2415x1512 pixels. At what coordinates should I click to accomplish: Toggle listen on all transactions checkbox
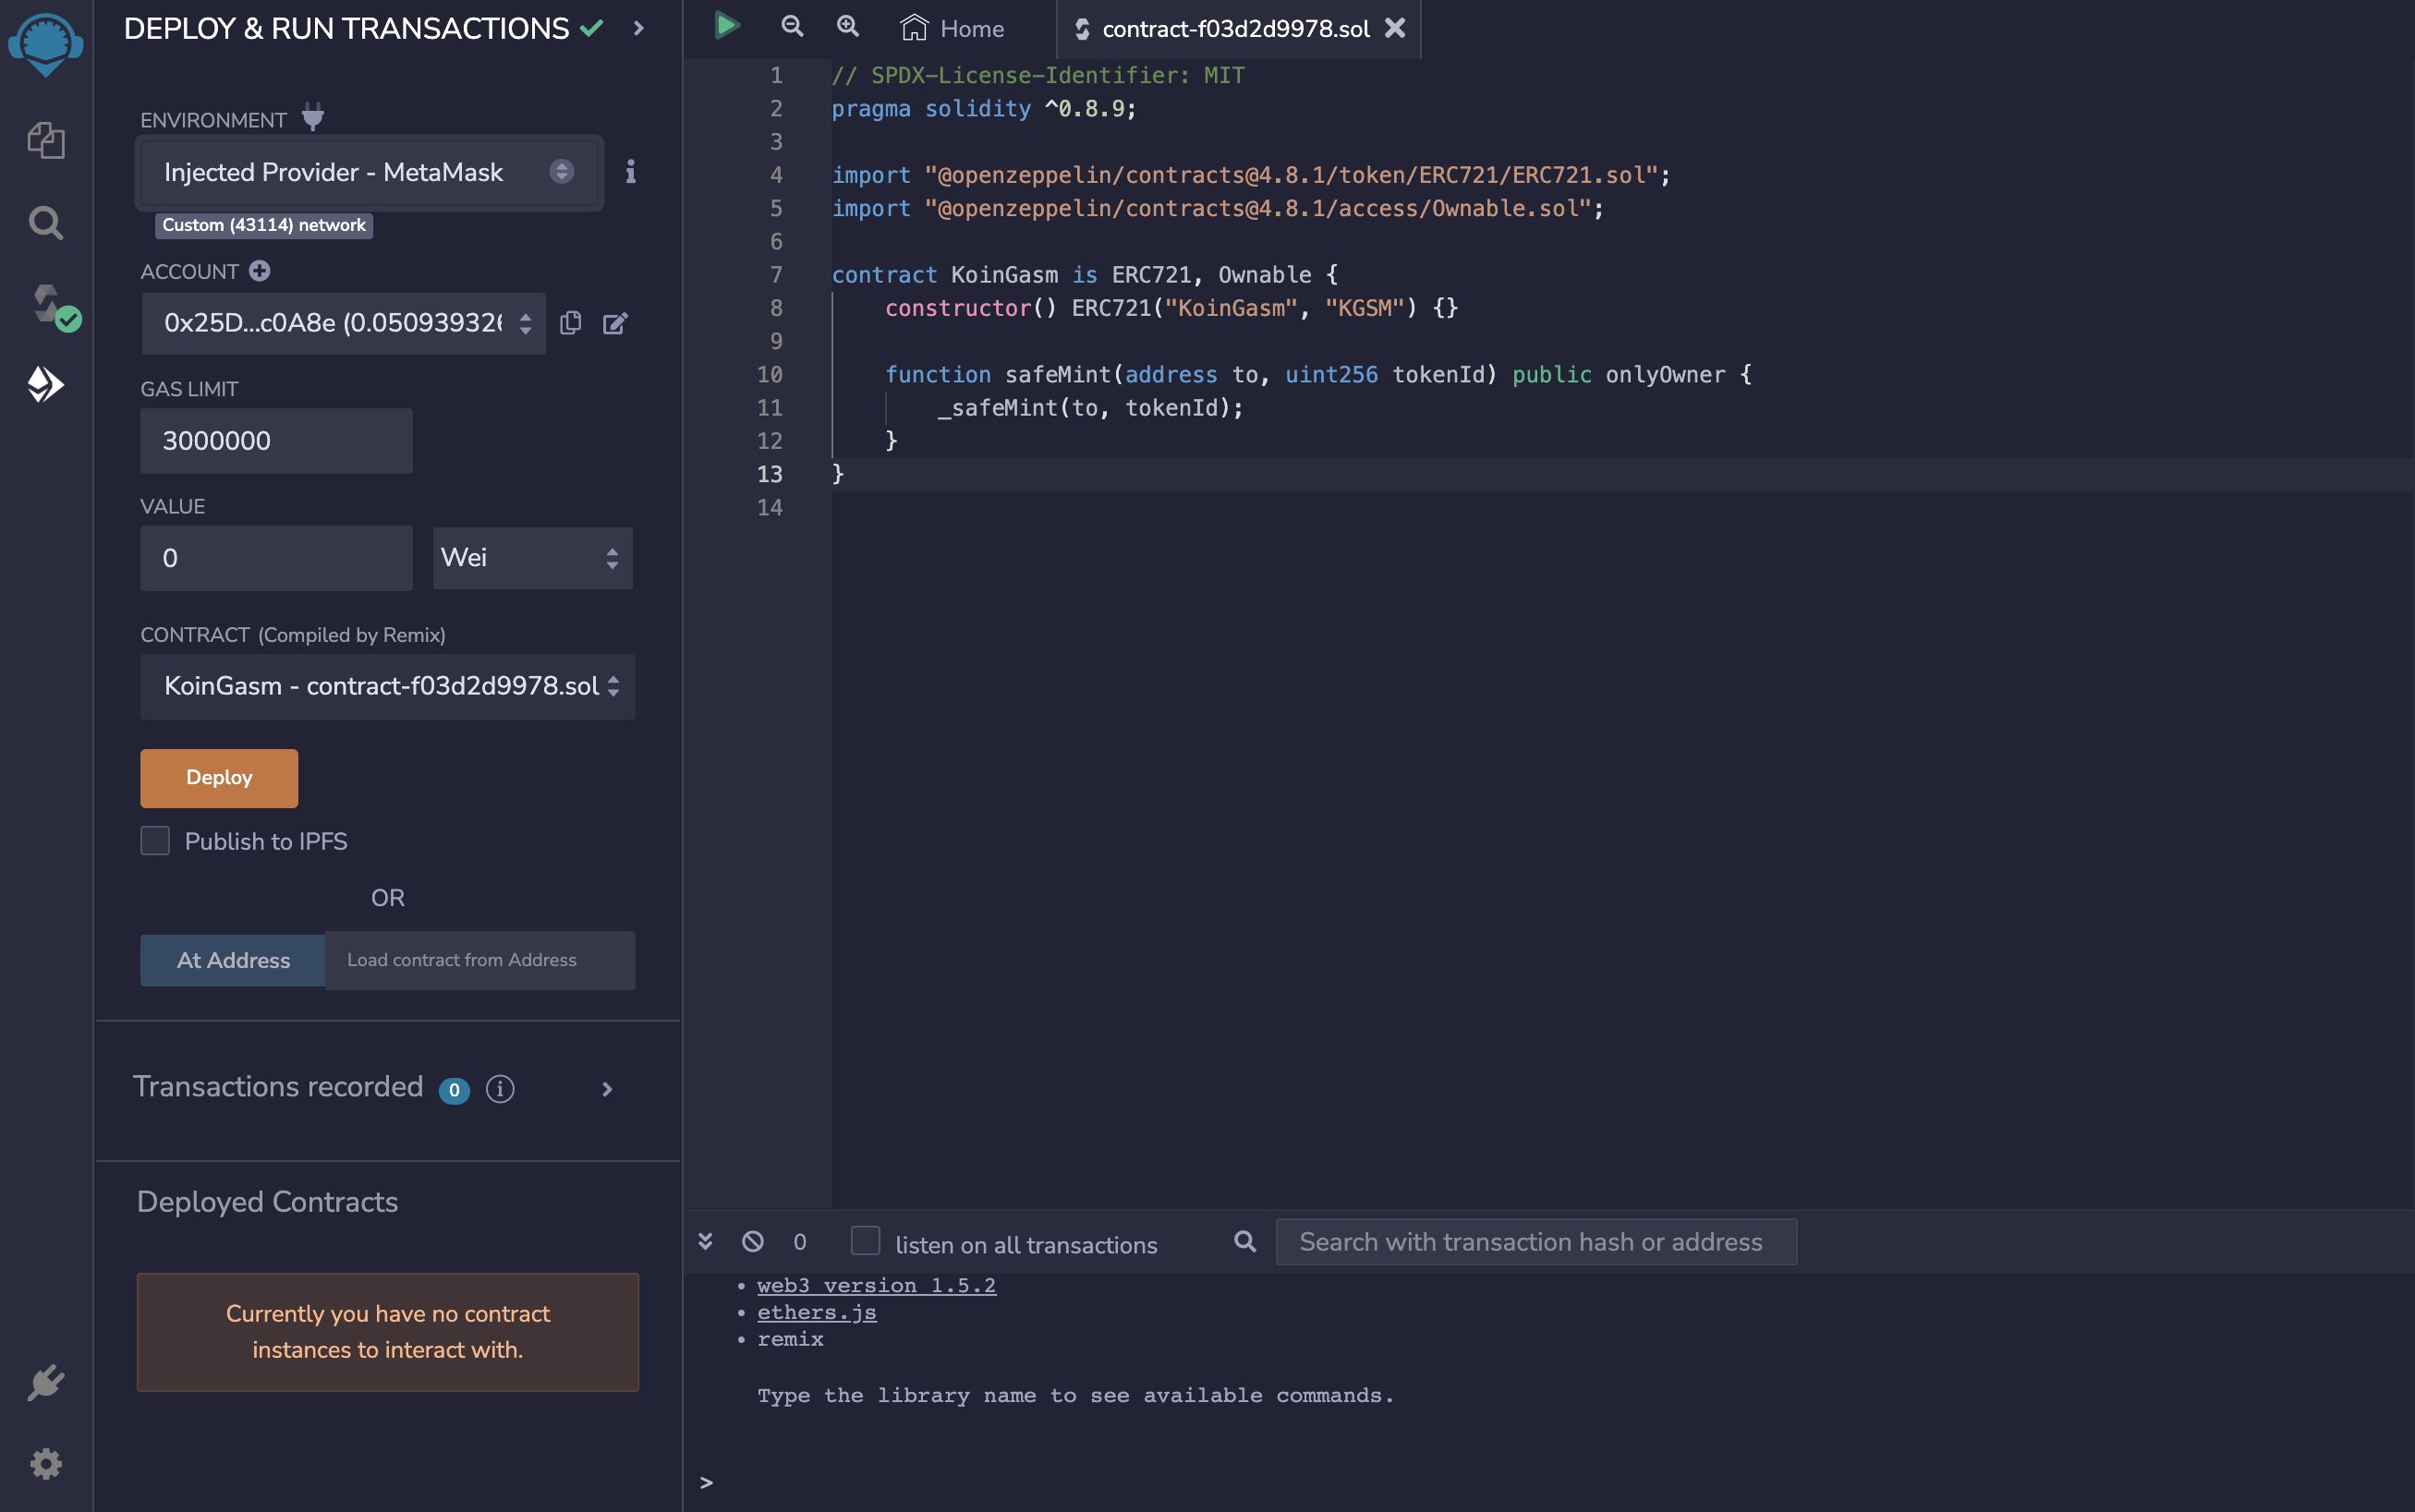click(865, 1241)
